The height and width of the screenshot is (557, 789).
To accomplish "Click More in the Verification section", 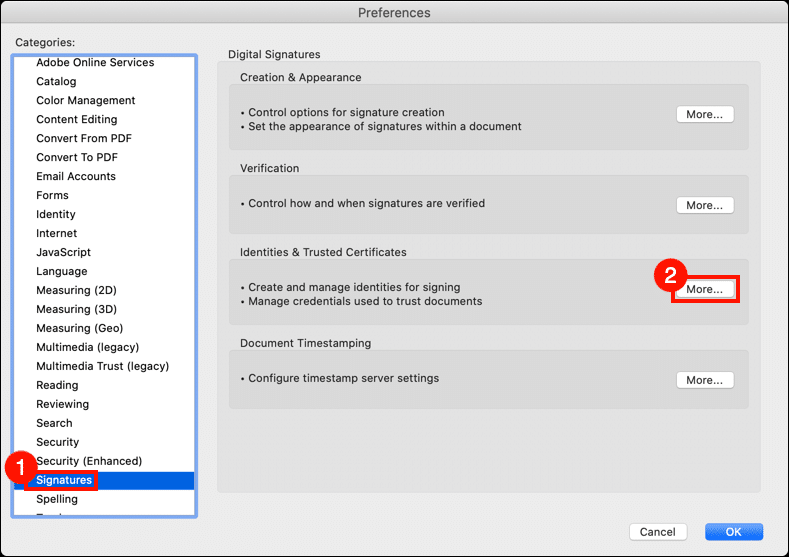I will pyautogui.click(x=704, y=205).
